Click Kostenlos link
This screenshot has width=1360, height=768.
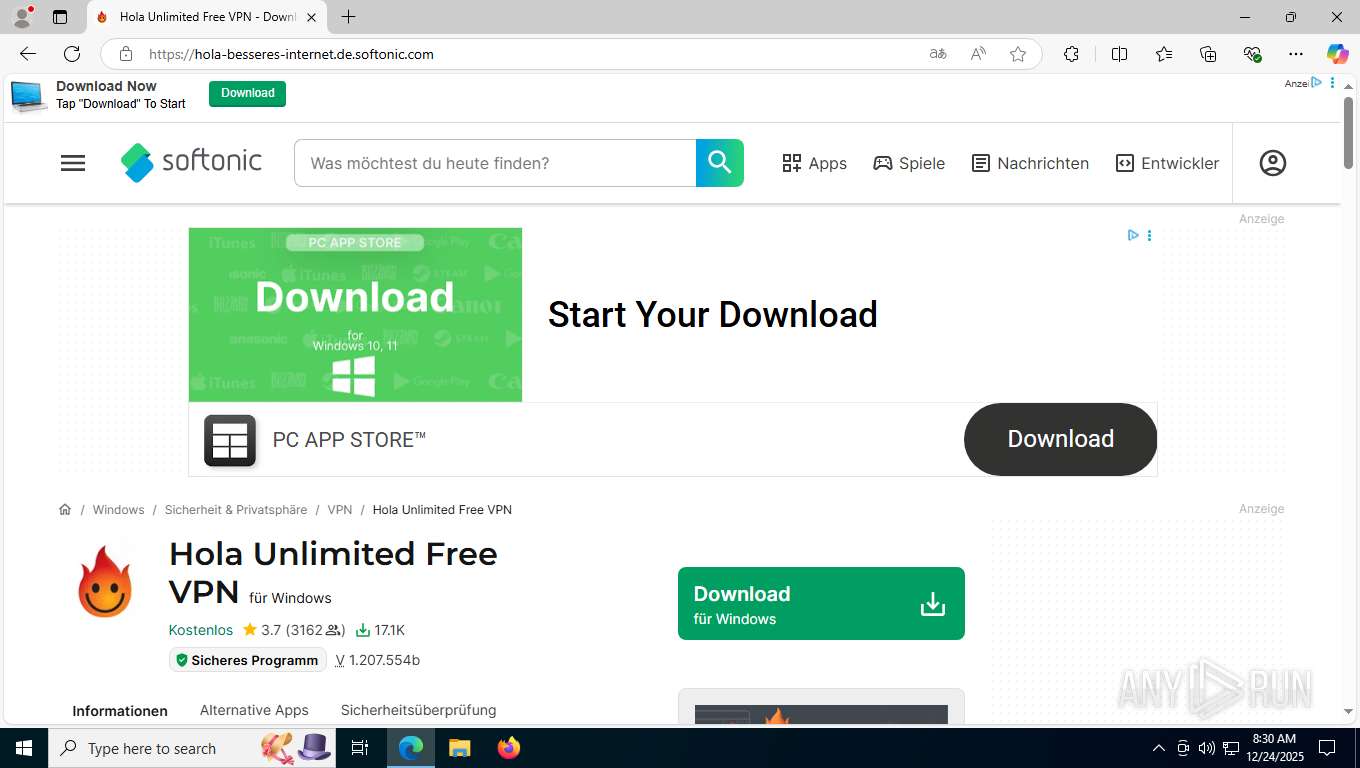(201, 630)
